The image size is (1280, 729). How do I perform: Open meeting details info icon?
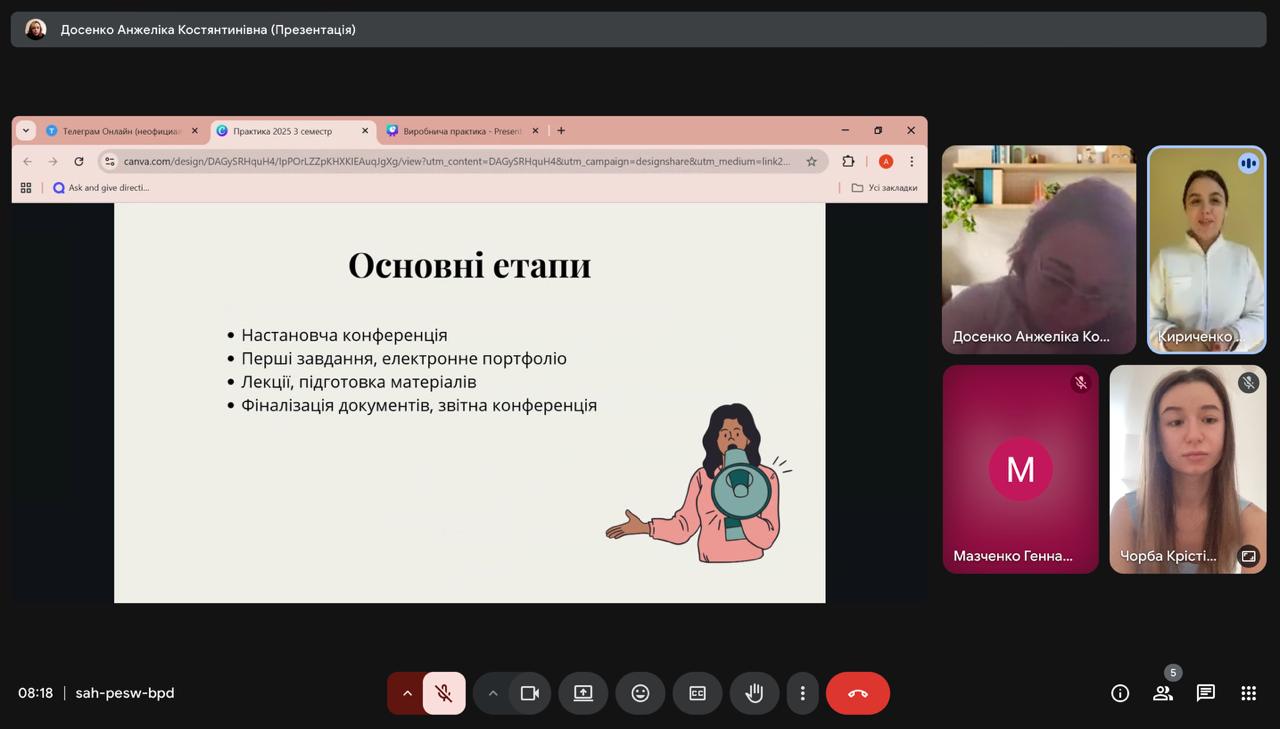[1120, 693]
